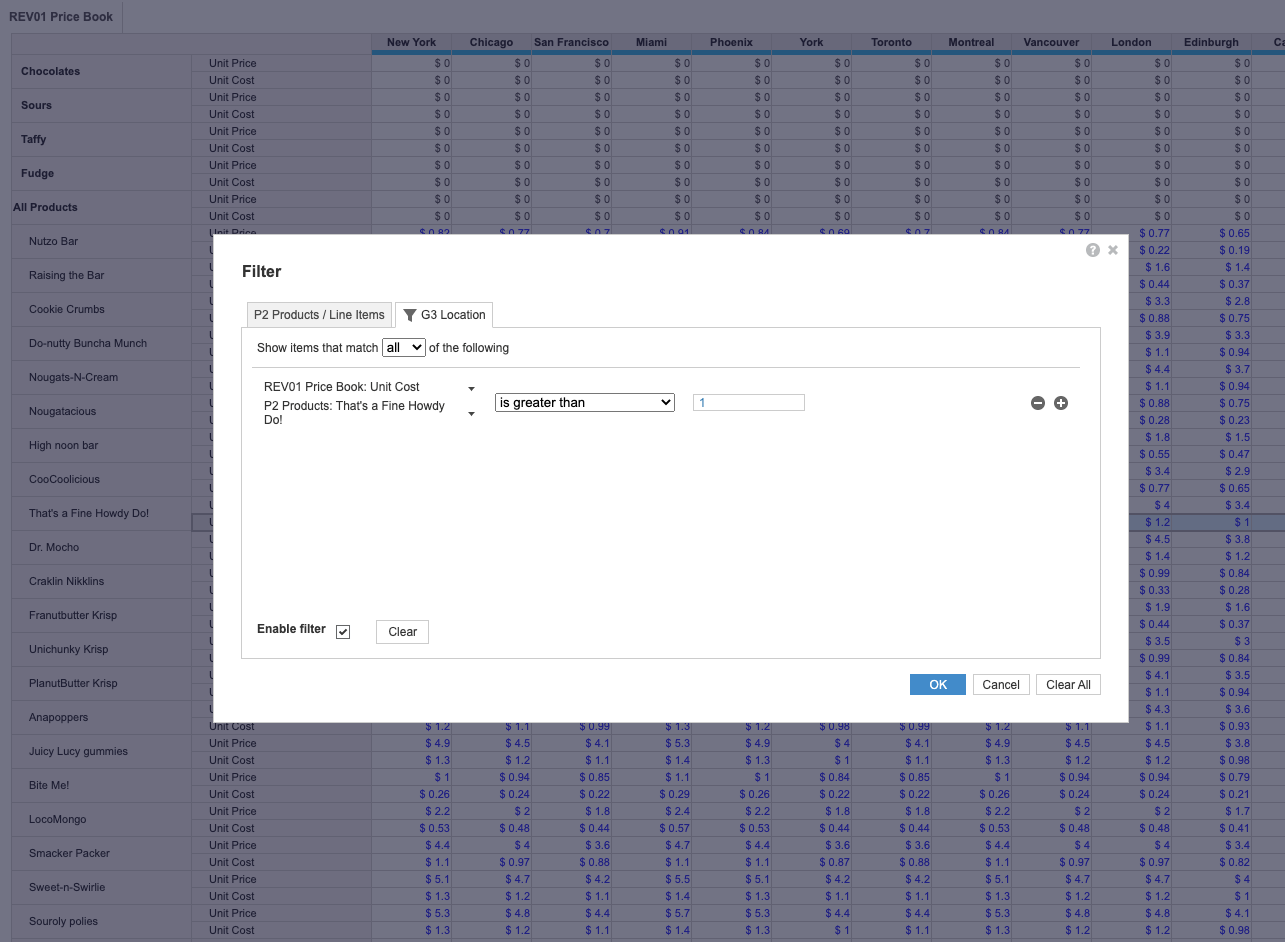1285x942 pixels.
Task: Select the CooCoolicious product row
Action: [64, 479]
